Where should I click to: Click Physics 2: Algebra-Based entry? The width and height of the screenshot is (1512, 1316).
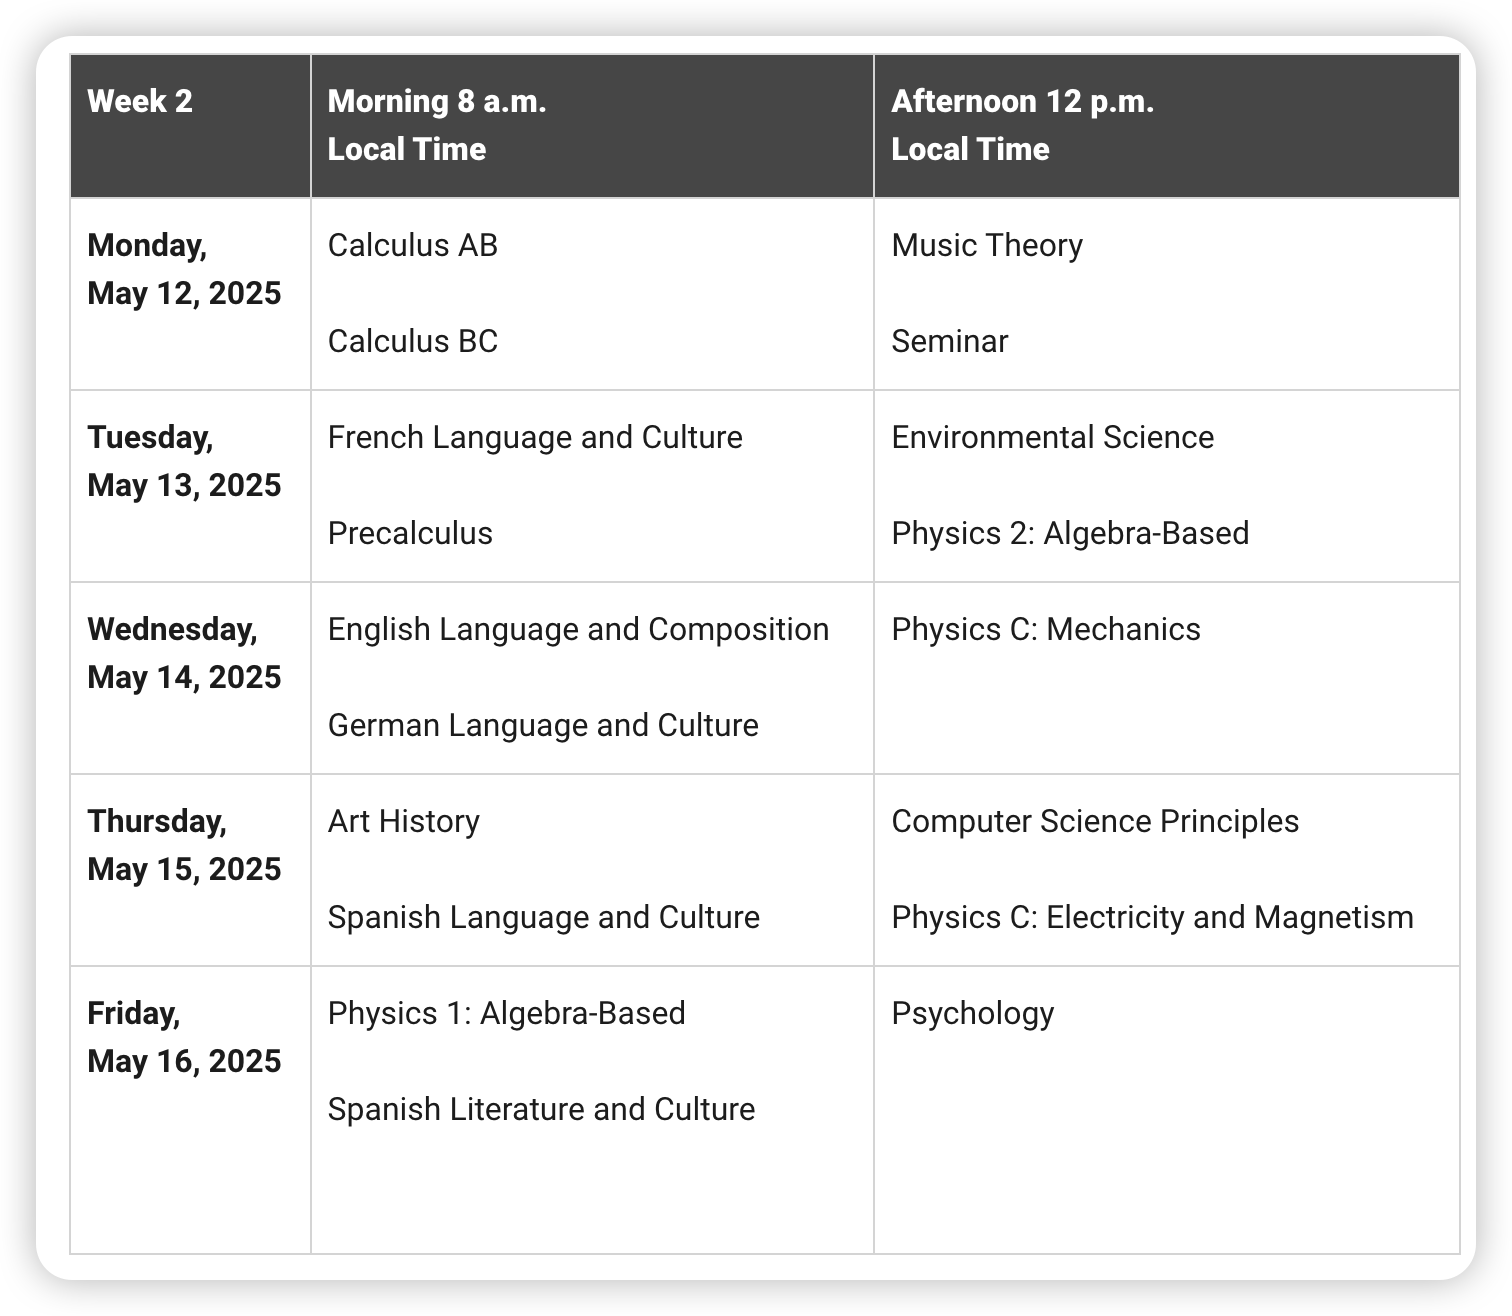[1070, 534]
